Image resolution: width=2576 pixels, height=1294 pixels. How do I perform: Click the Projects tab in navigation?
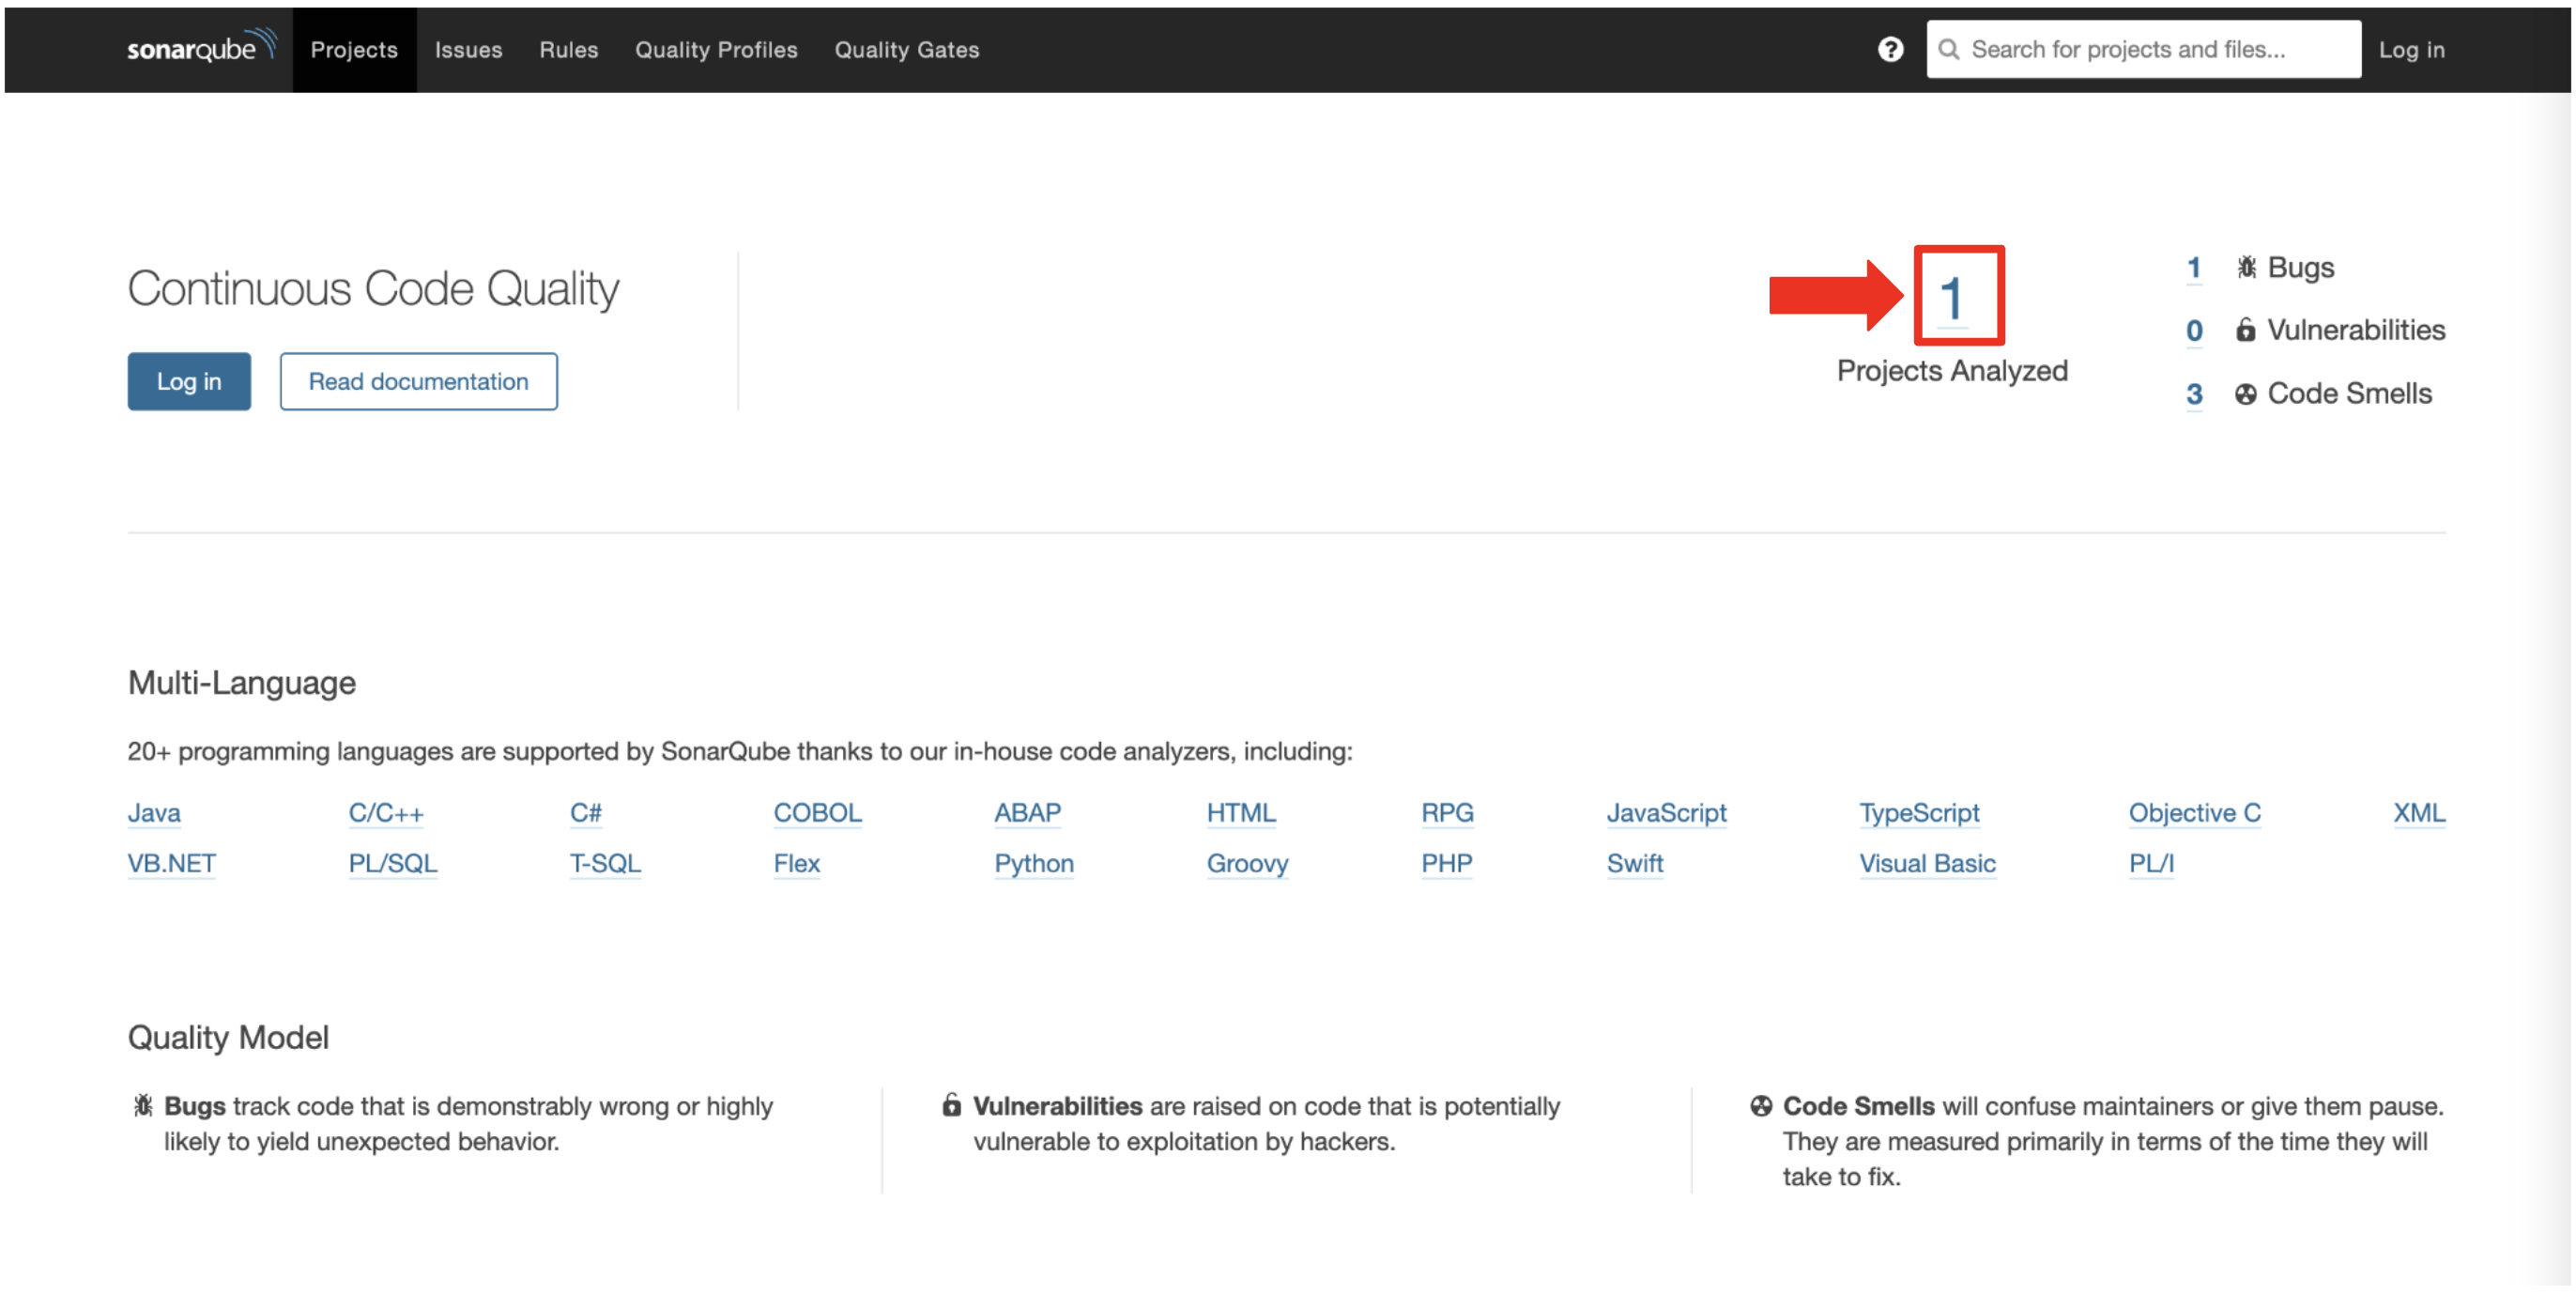click(353, 46)
